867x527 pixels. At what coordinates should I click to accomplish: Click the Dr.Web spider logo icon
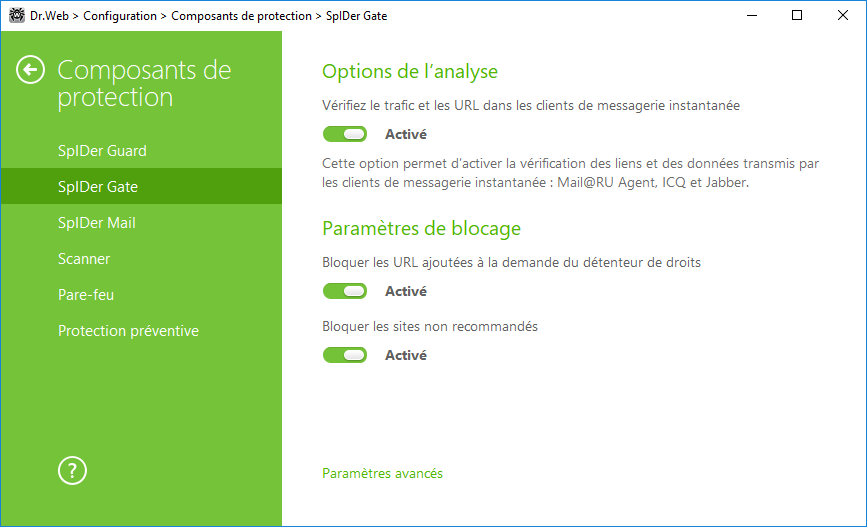point(17,15)
